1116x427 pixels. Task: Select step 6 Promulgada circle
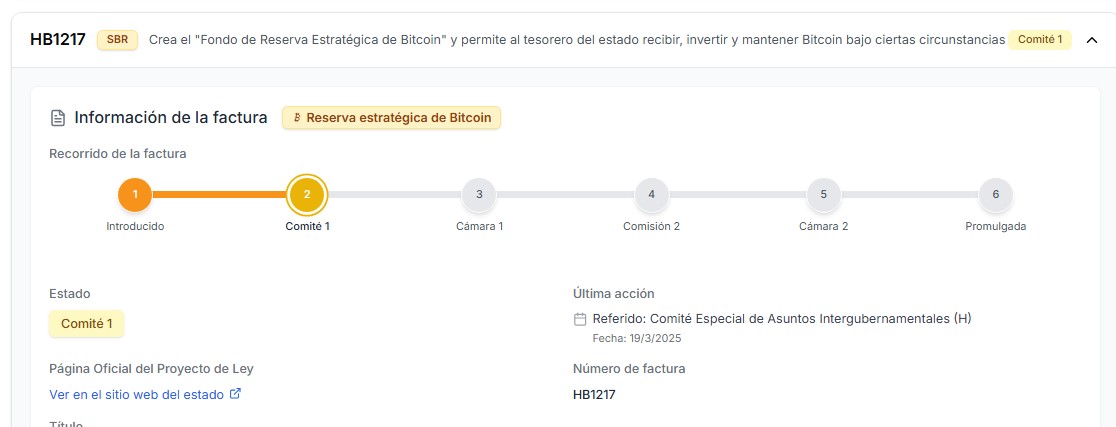(996, 194)
